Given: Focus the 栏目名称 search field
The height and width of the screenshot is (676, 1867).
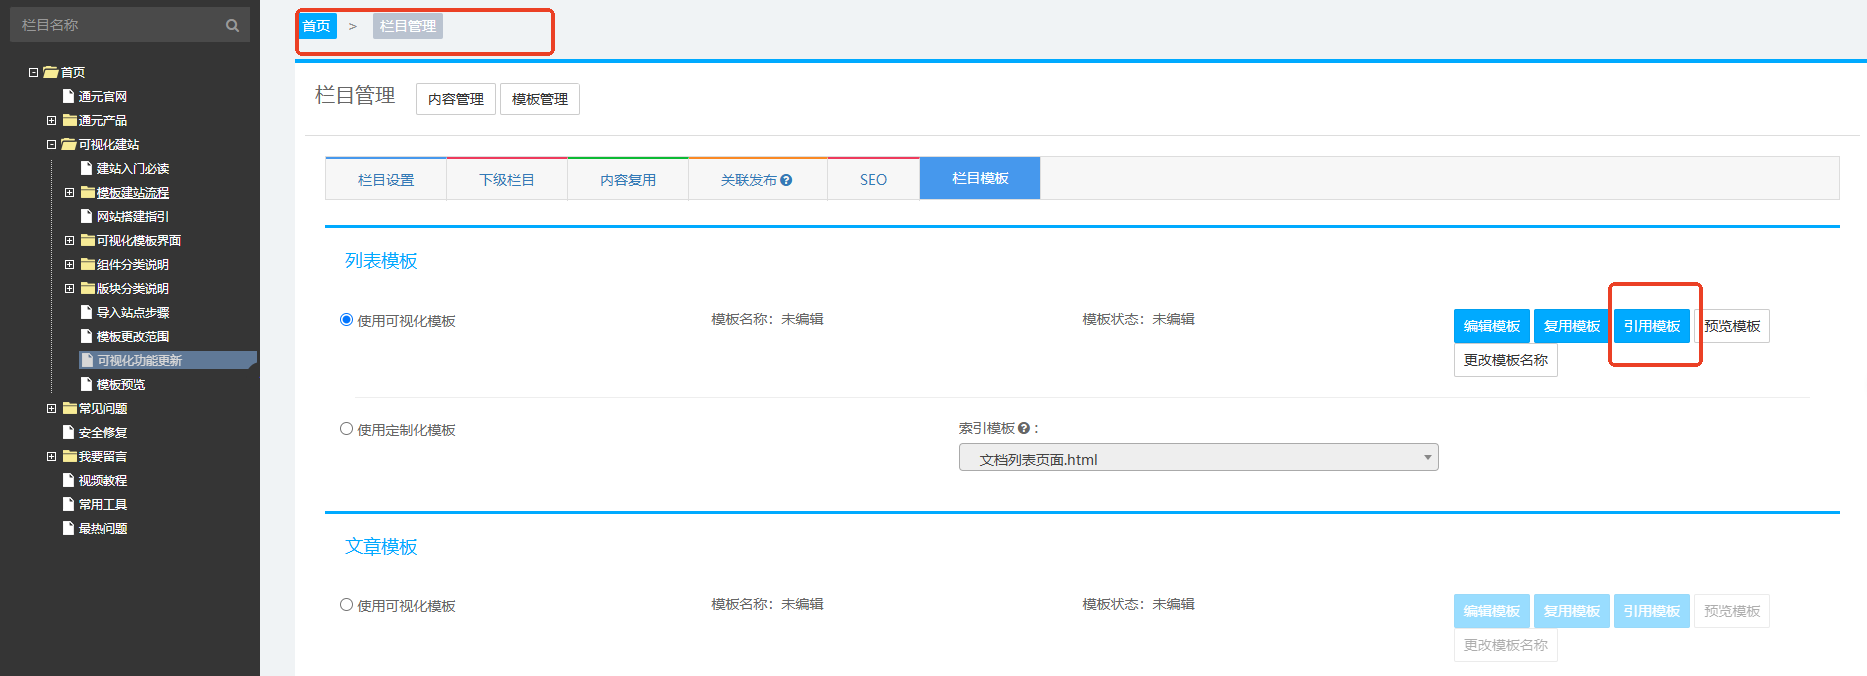Looking at the screenshot, I should point(120,25).
